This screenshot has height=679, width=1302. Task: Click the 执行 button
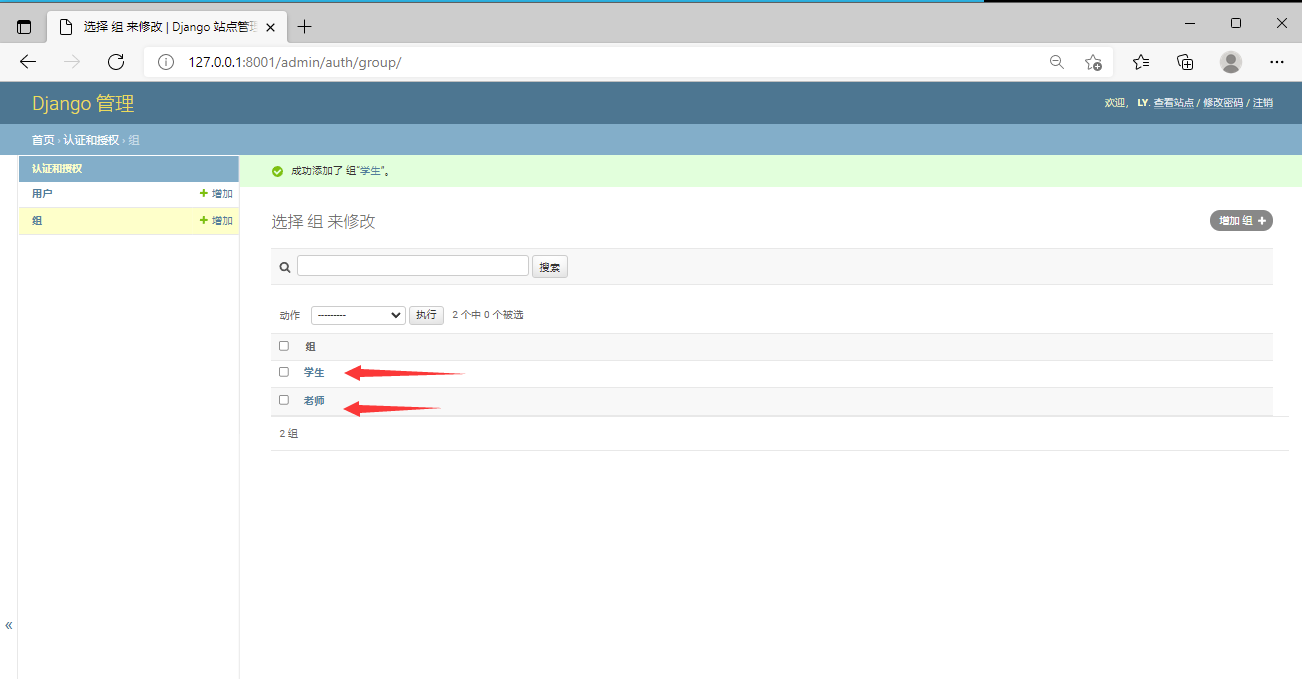point(427,315)
